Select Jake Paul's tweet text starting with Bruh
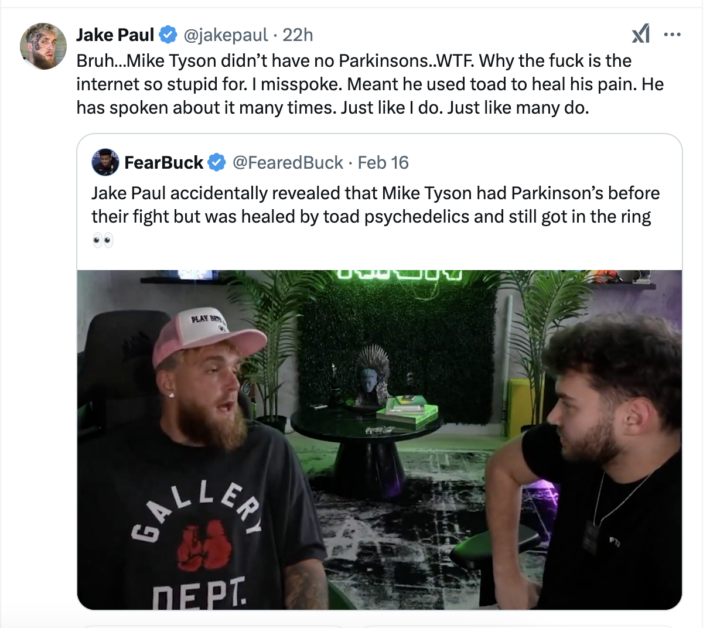Image resolution: width=710 pixels, height=628 pixels. (x=370, y=84)
